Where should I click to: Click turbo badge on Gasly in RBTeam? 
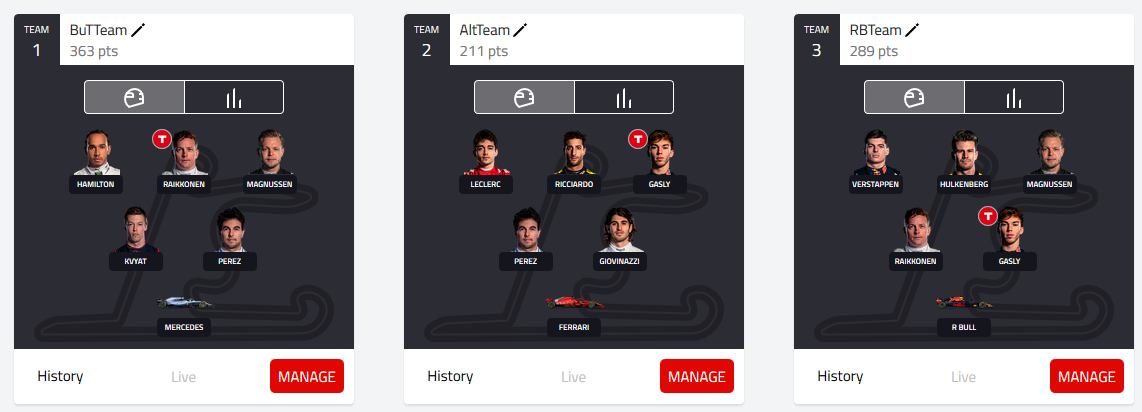(988, 216)
